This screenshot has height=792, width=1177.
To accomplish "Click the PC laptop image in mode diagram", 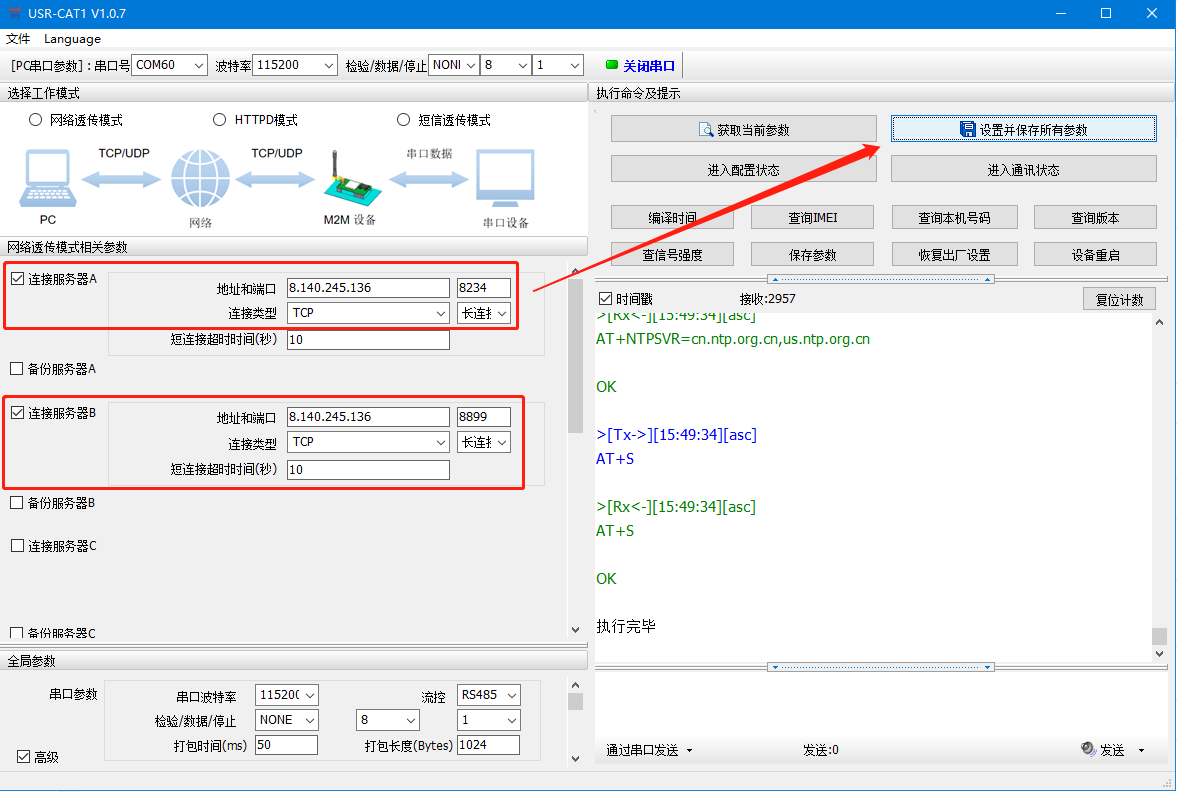I will pos(46,179).
